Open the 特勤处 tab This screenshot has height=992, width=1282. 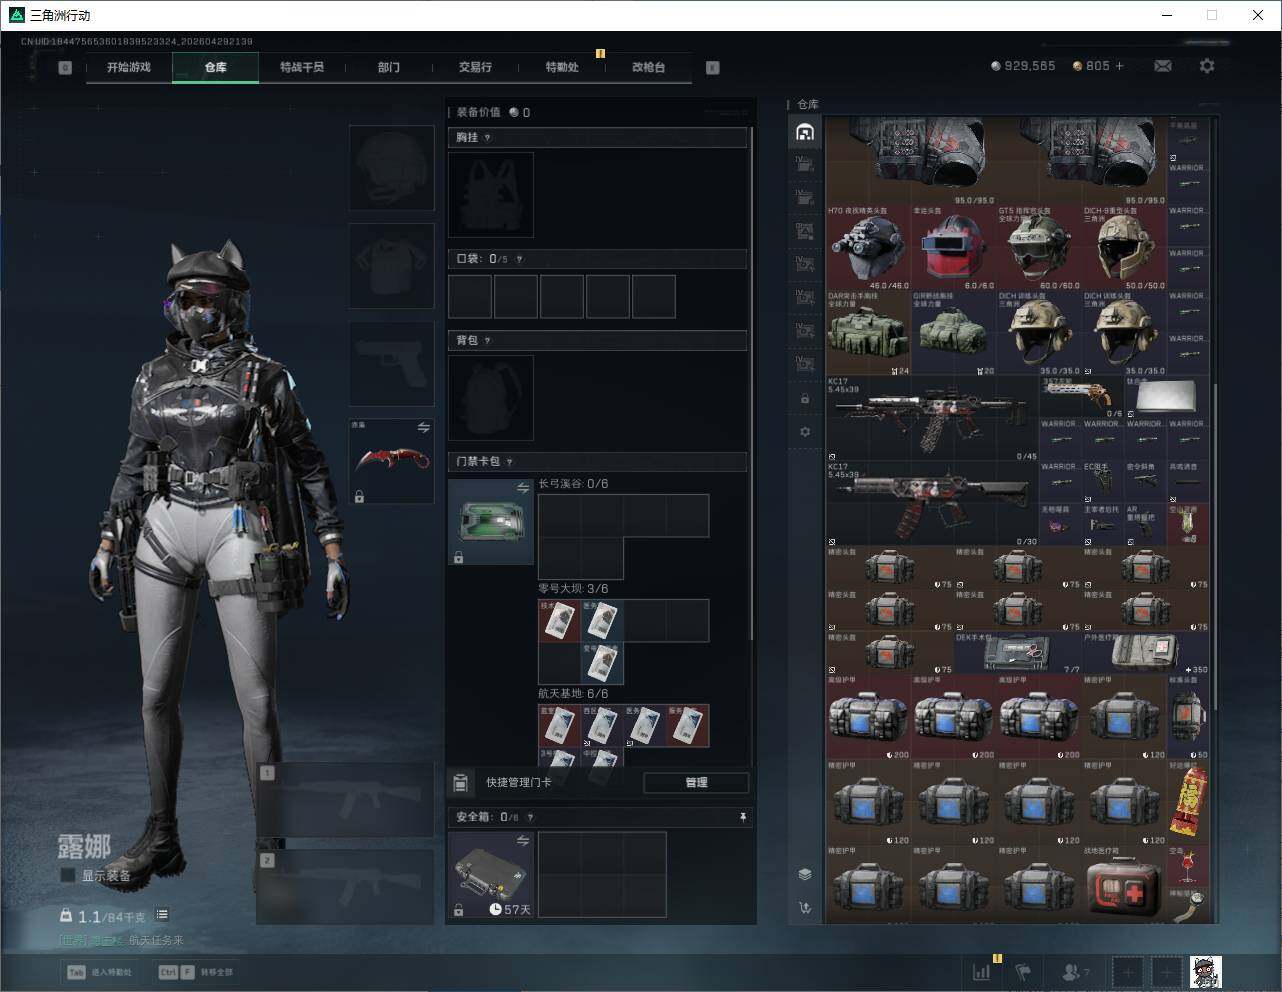tap(562, 67)
